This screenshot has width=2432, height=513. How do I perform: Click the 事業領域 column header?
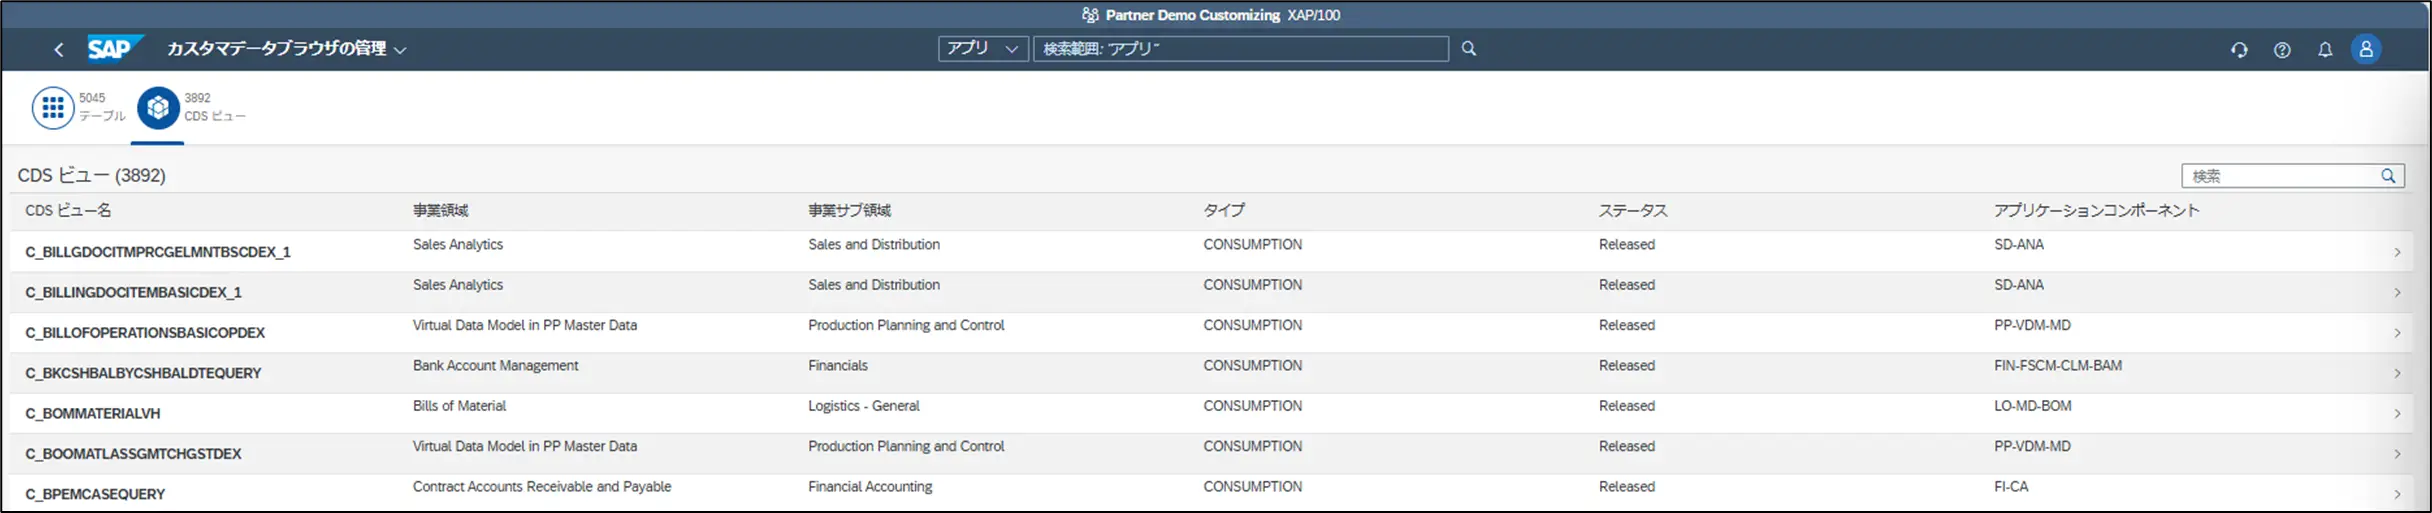click(440, 210)
